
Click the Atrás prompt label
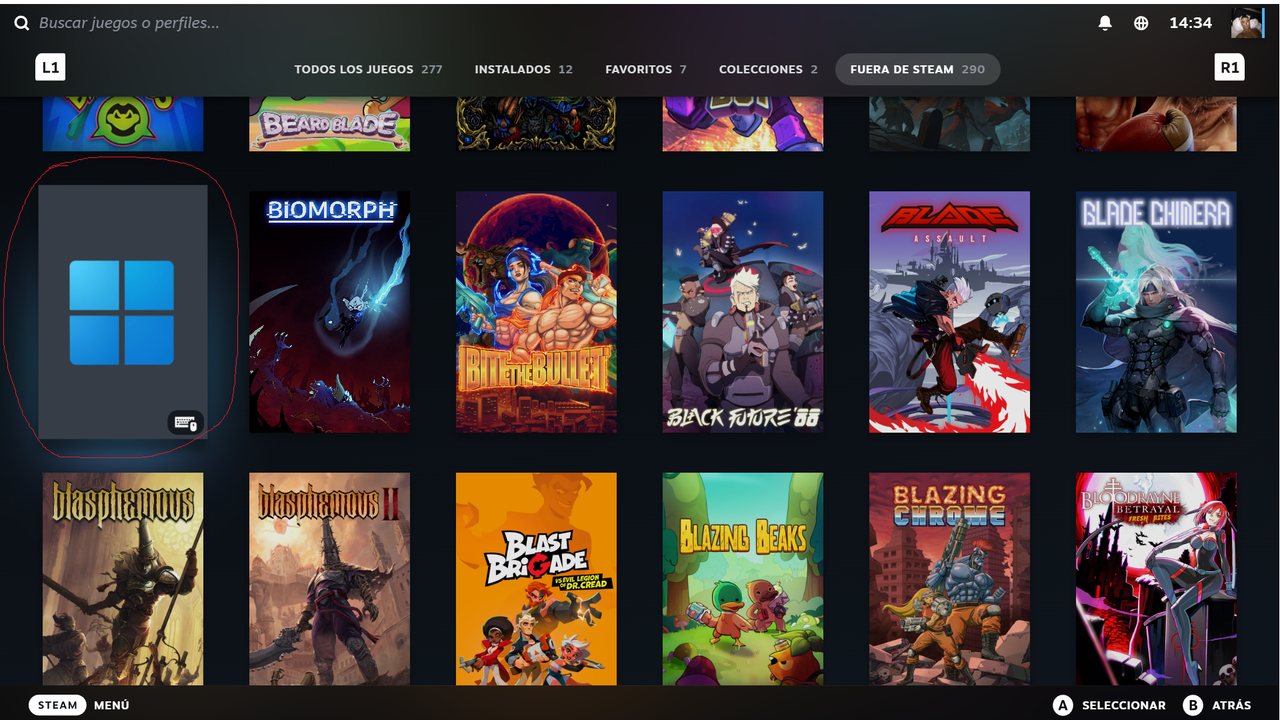[1231, 705]
